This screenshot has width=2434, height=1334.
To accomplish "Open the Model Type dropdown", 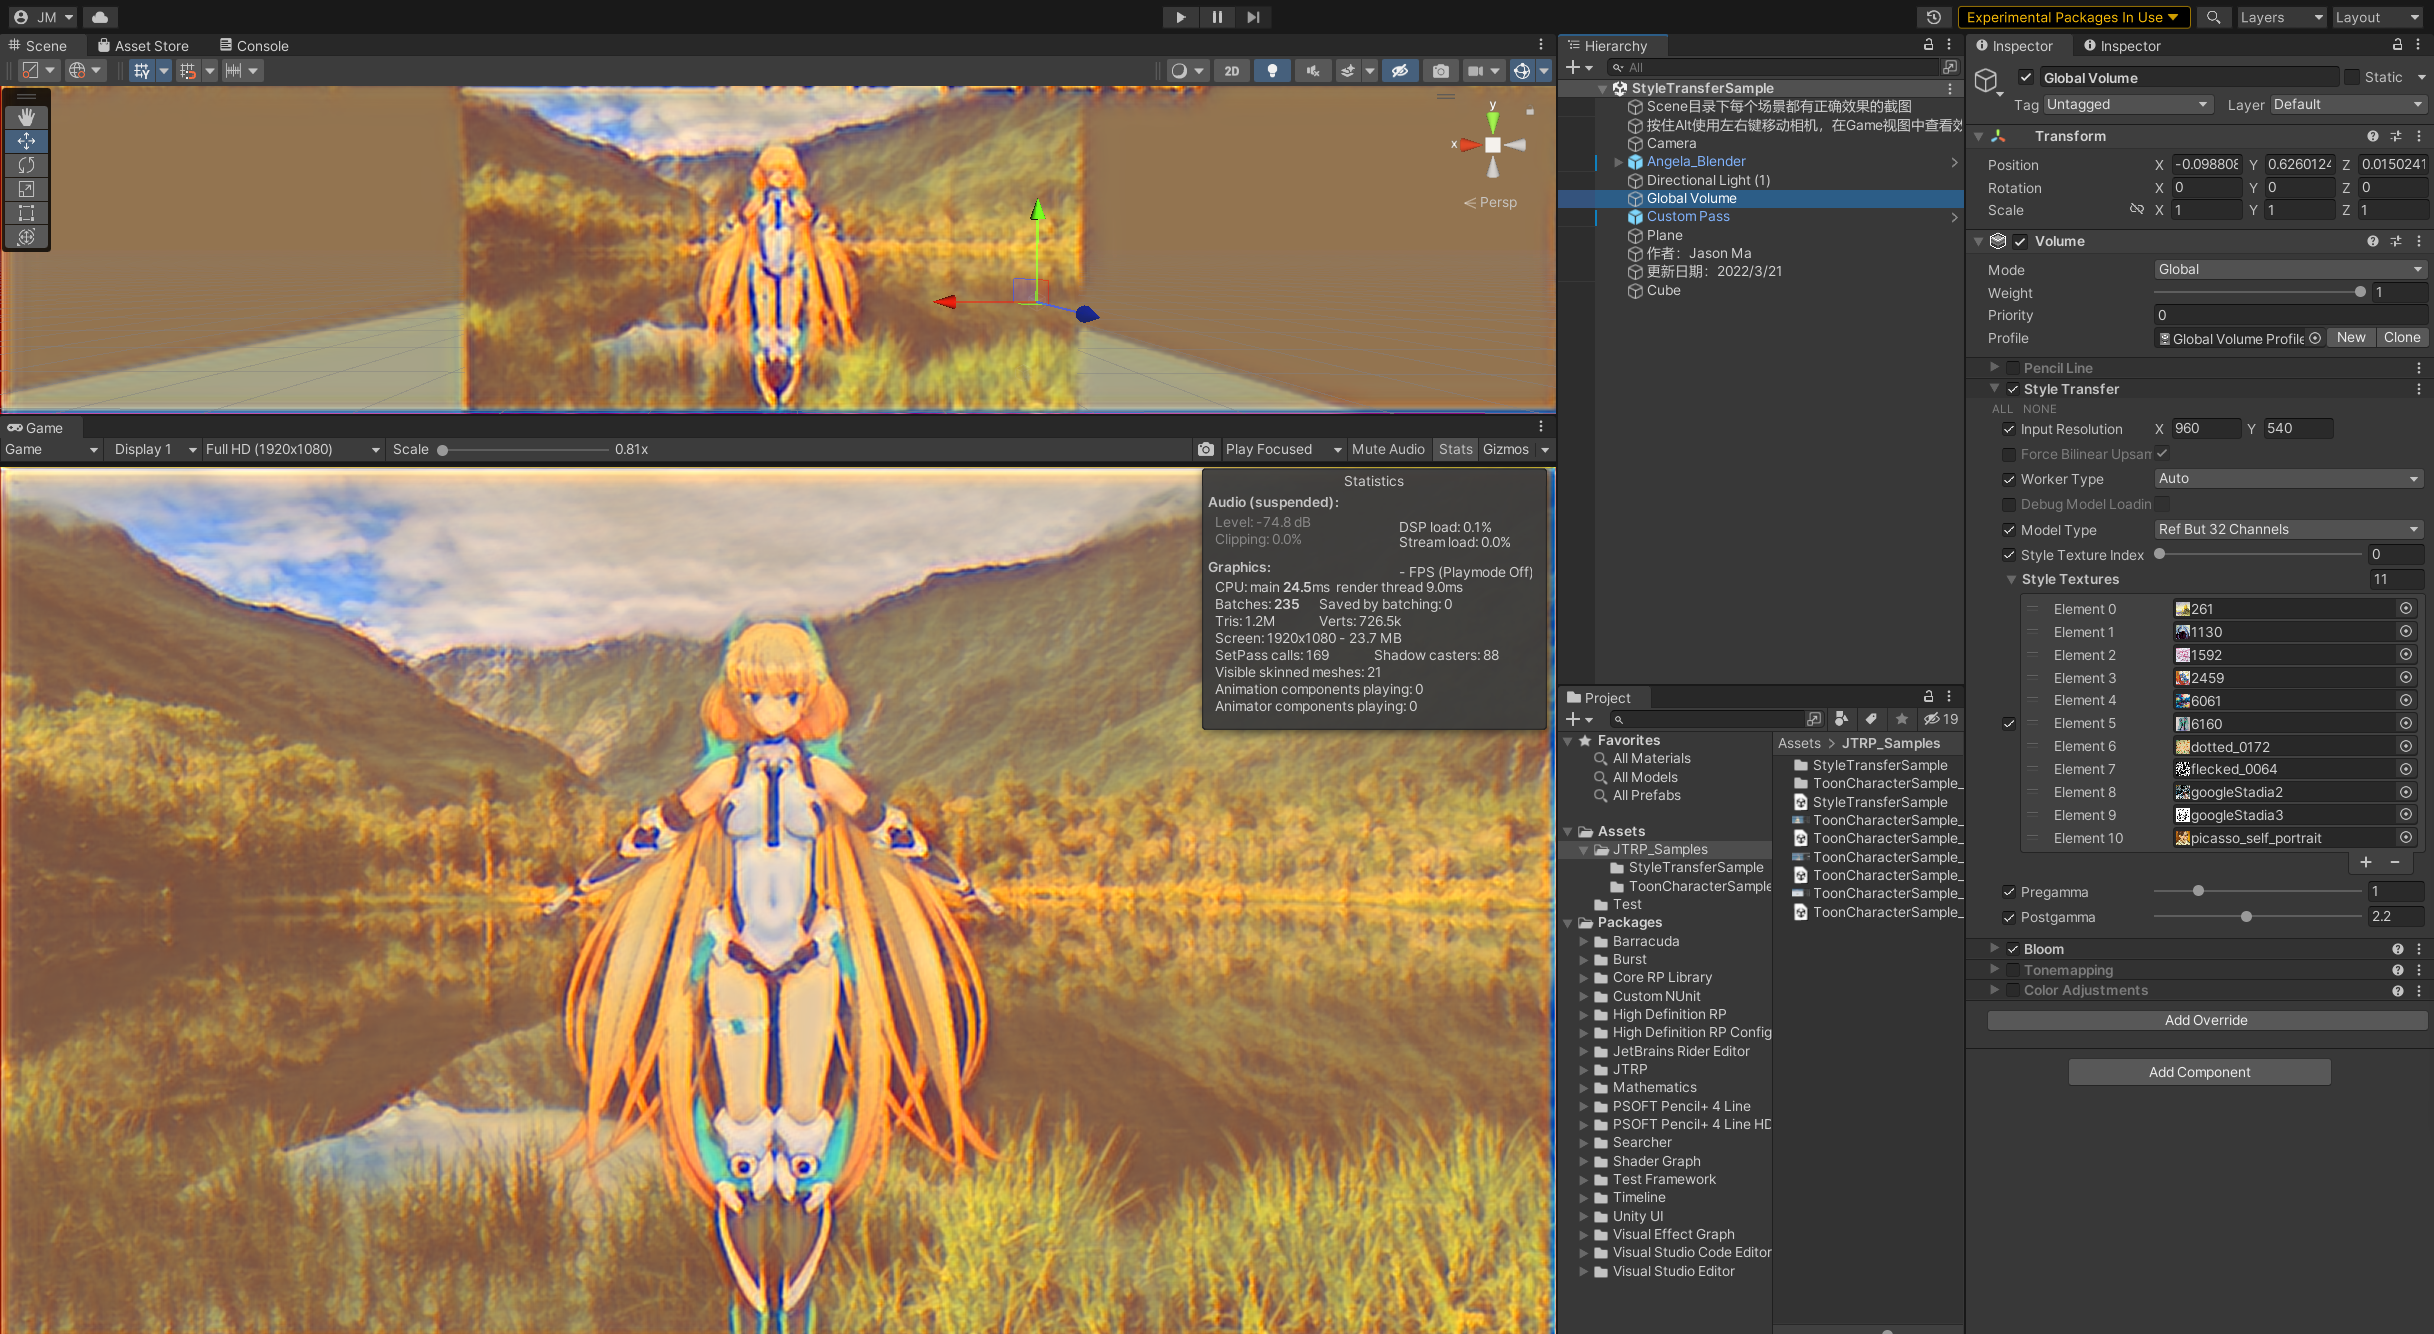I will (2288, 530).
